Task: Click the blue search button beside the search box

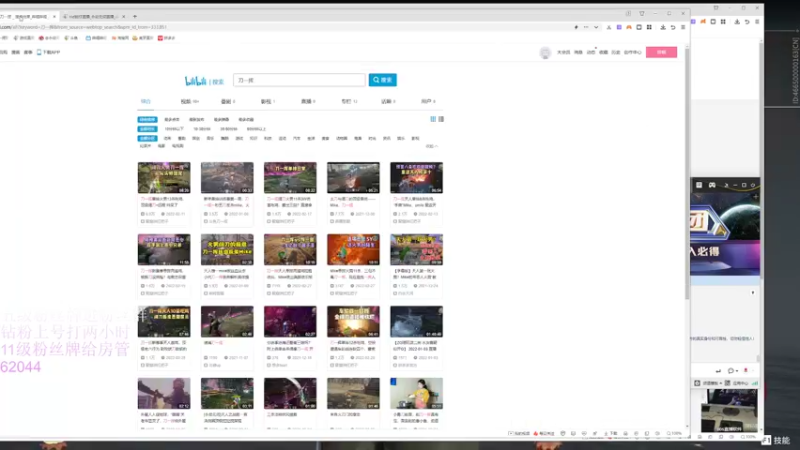Action: (x=382, y=80)
